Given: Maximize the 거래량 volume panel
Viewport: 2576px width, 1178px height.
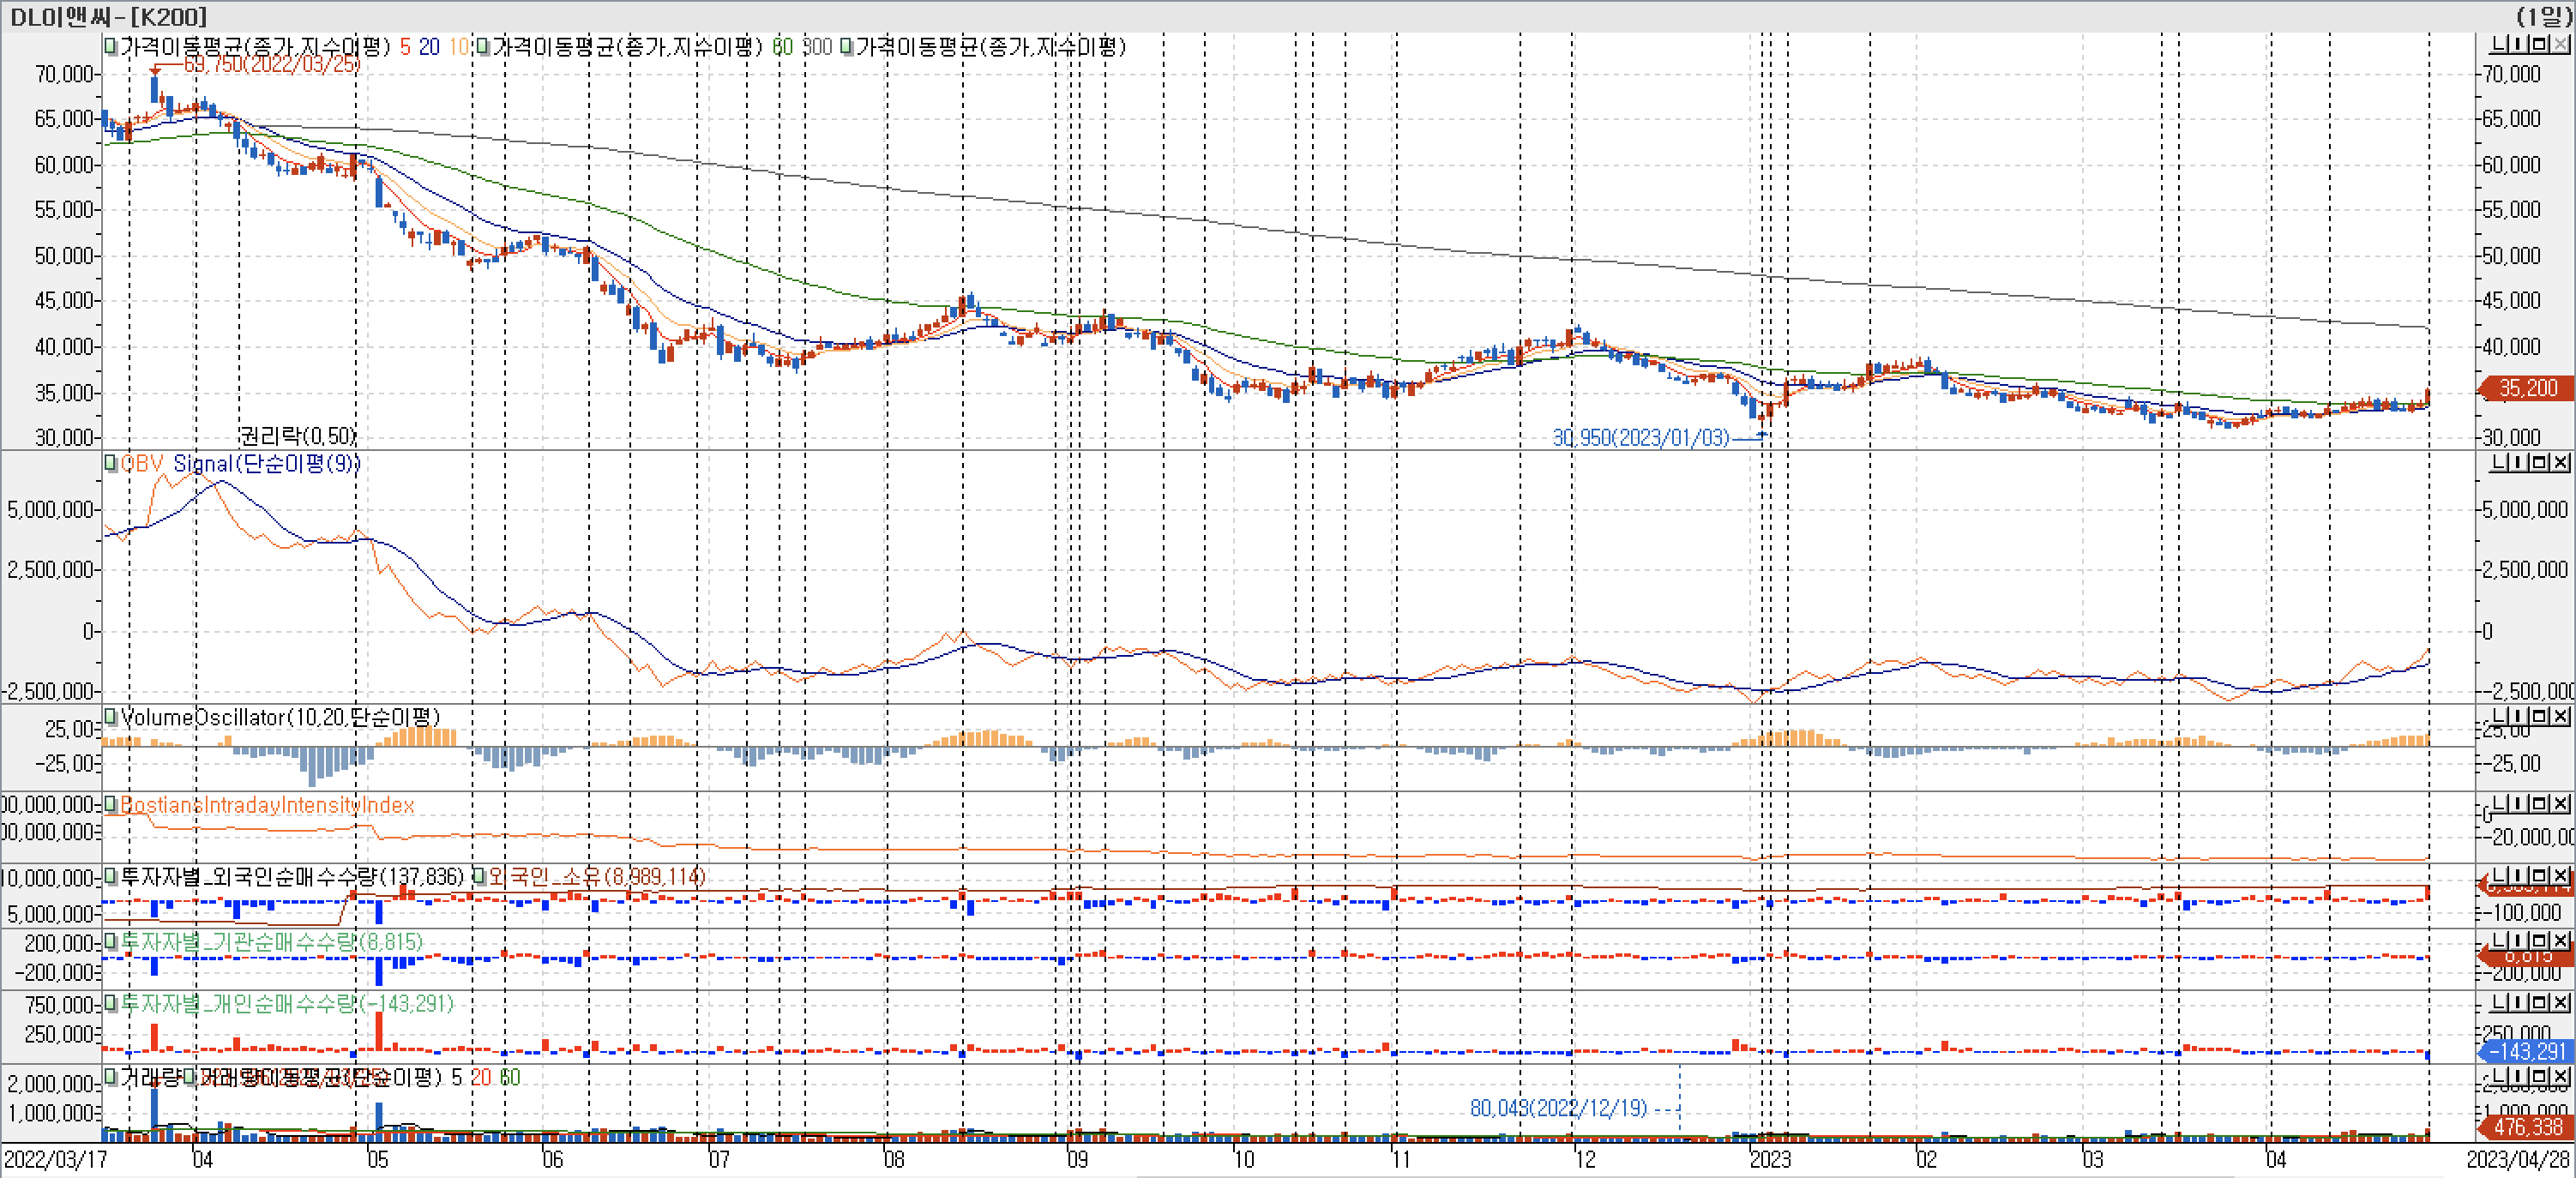Looking at the screenshot, I should tap(2541, 1076).
